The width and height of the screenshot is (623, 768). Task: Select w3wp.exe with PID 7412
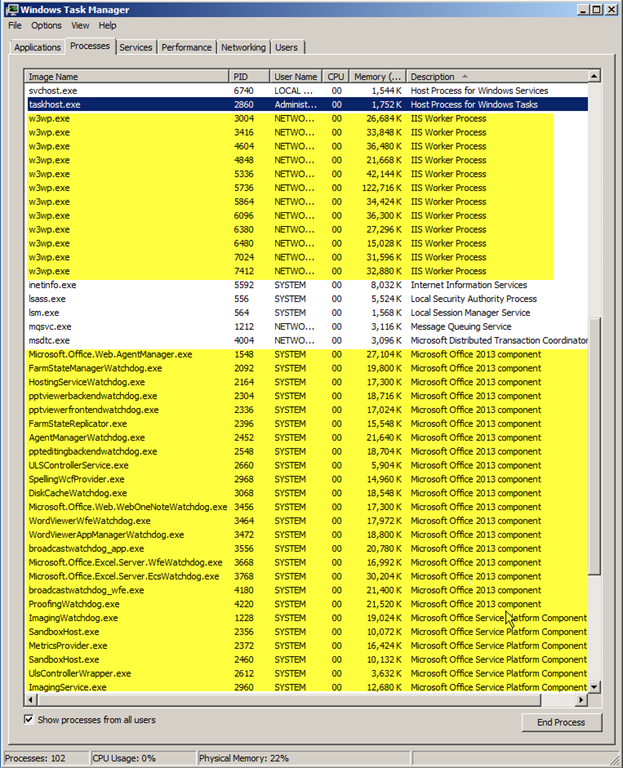[x=307, y=271]
